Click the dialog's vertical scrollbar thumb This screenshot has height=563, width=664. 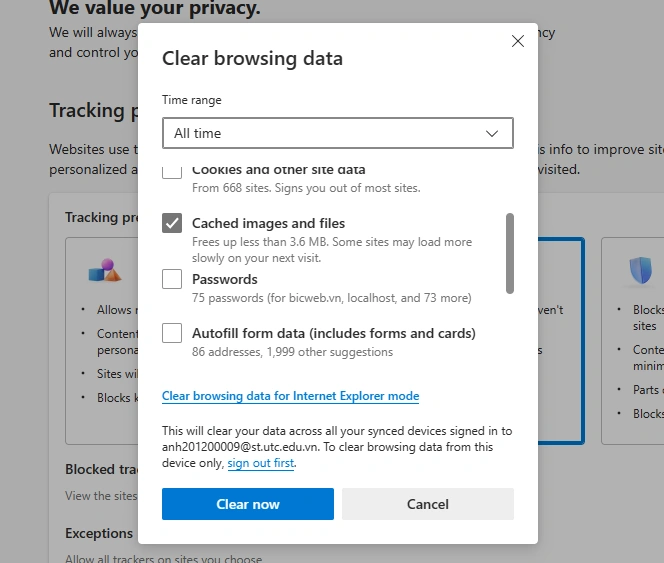510,253
